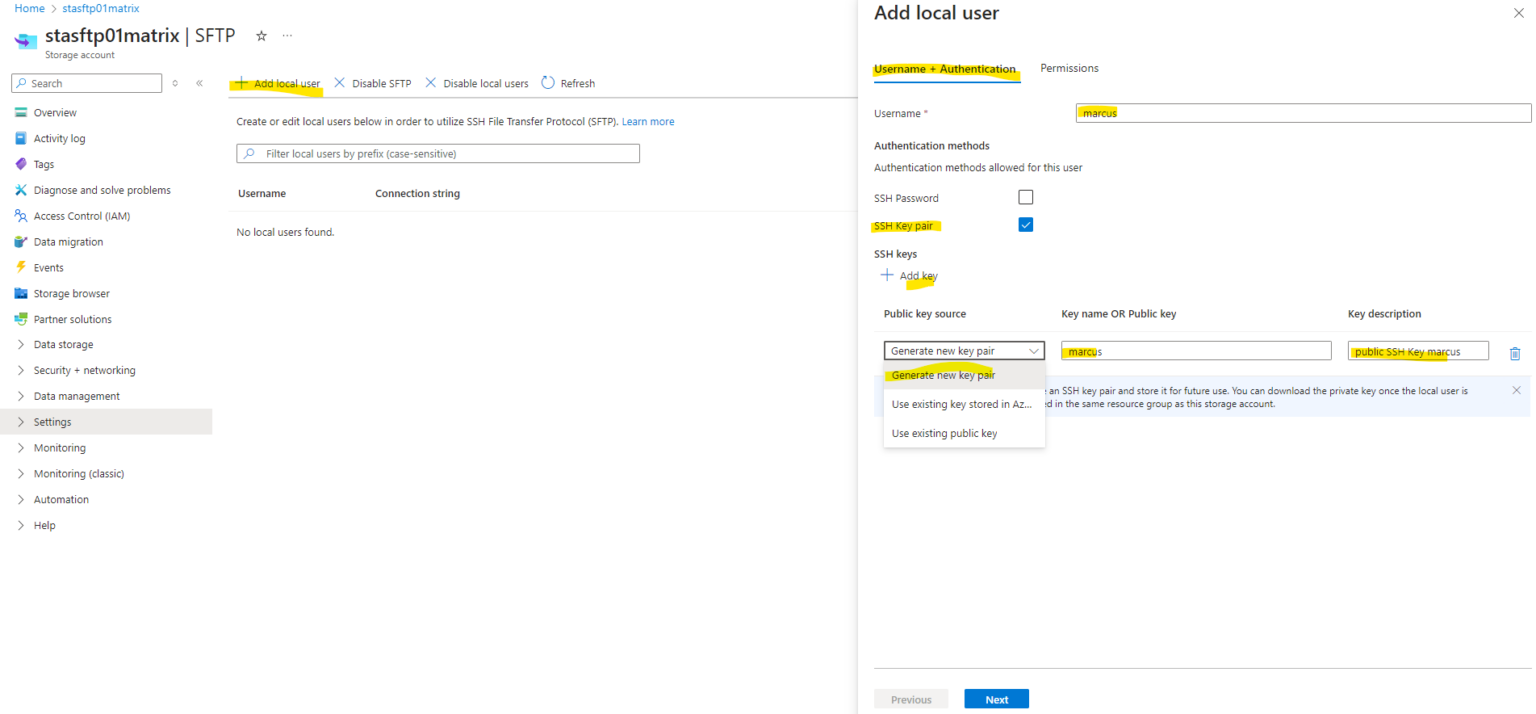Open Access Control (IAM) page
Screen dimensions: 1536x714
pyautogui.click(x=81, y=216)
